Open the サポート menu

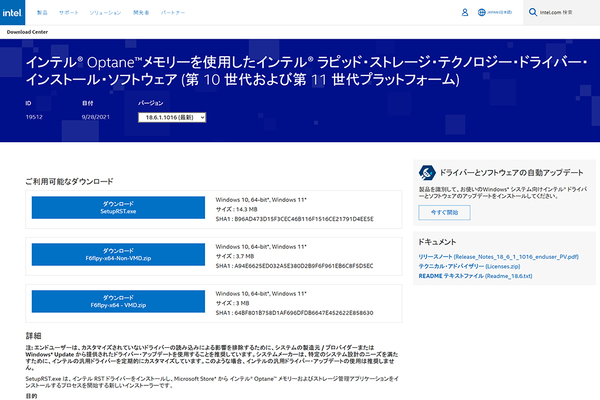point(68,13)
